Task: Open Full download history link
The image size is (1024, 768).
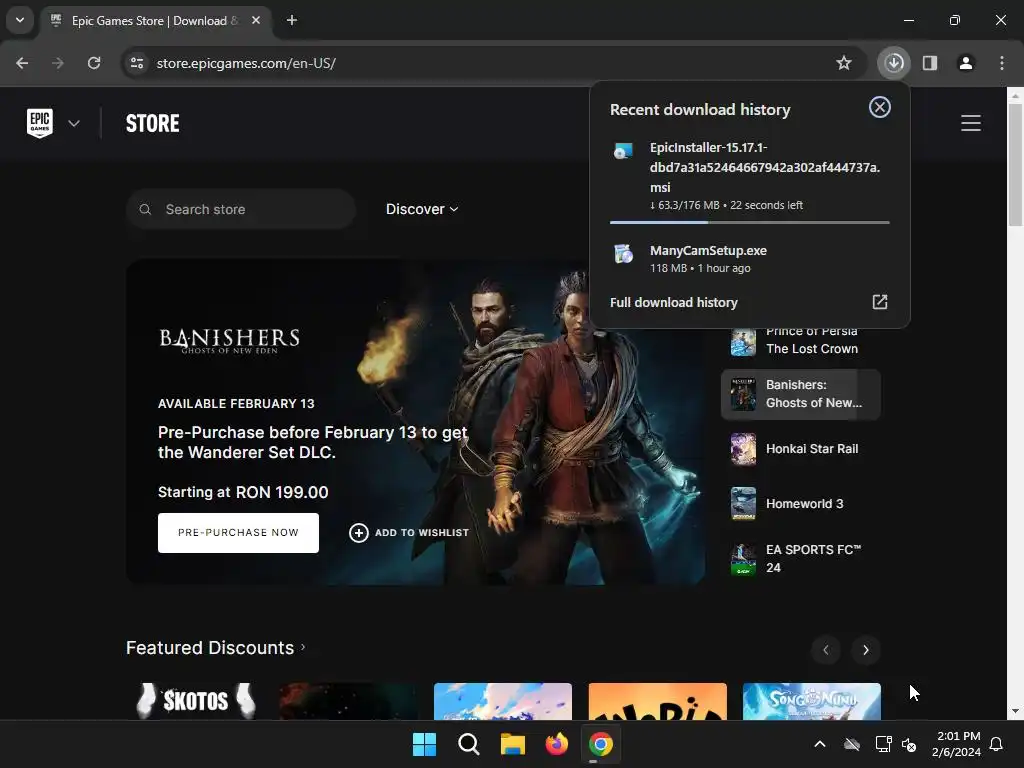Action: (673, 302)
